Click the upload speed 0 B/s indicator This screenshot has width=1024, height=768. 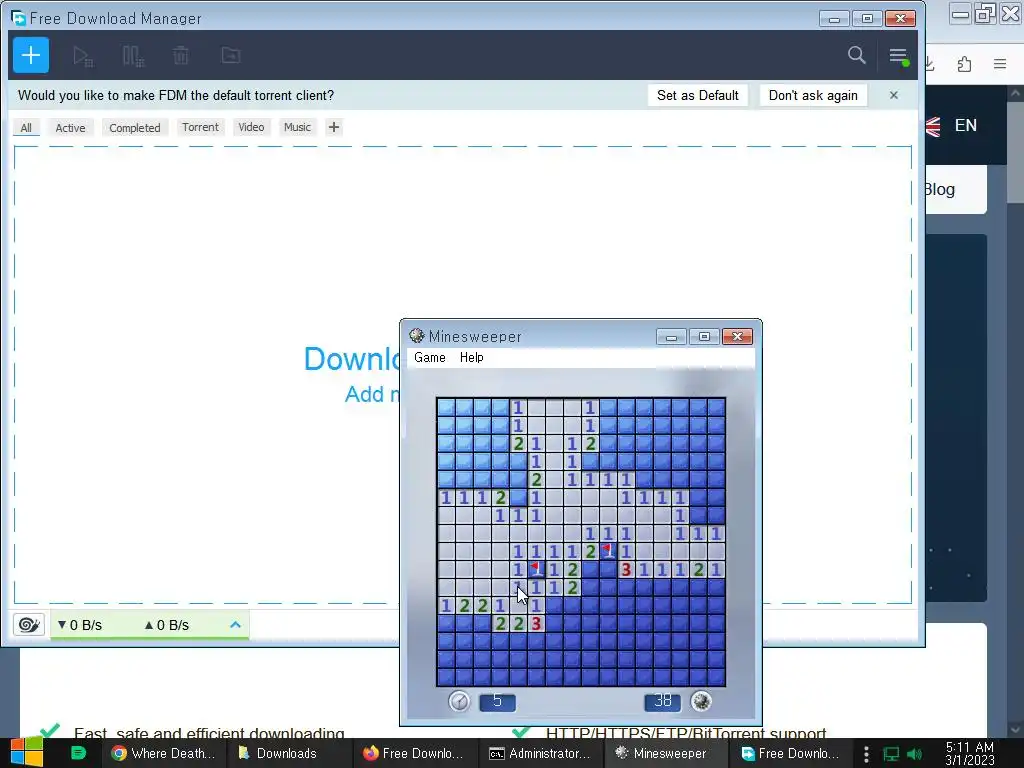tap(167, 625)
